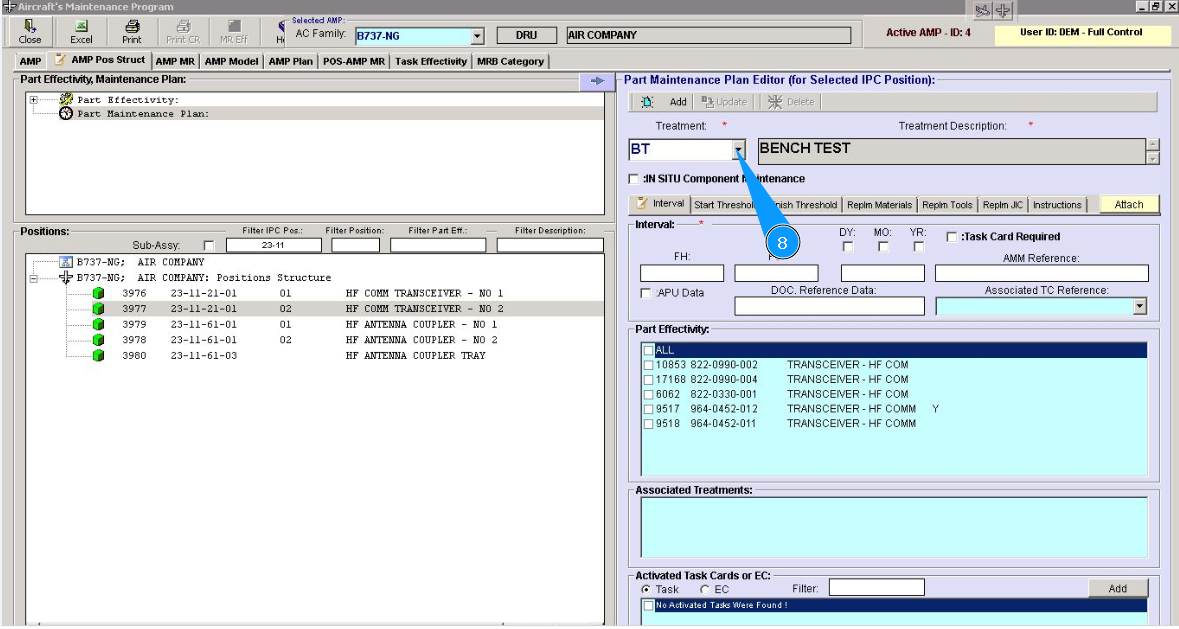Switch to the AMP Plan tab
This screenshot has width=1179, height=629.
[x=290, y=61]
